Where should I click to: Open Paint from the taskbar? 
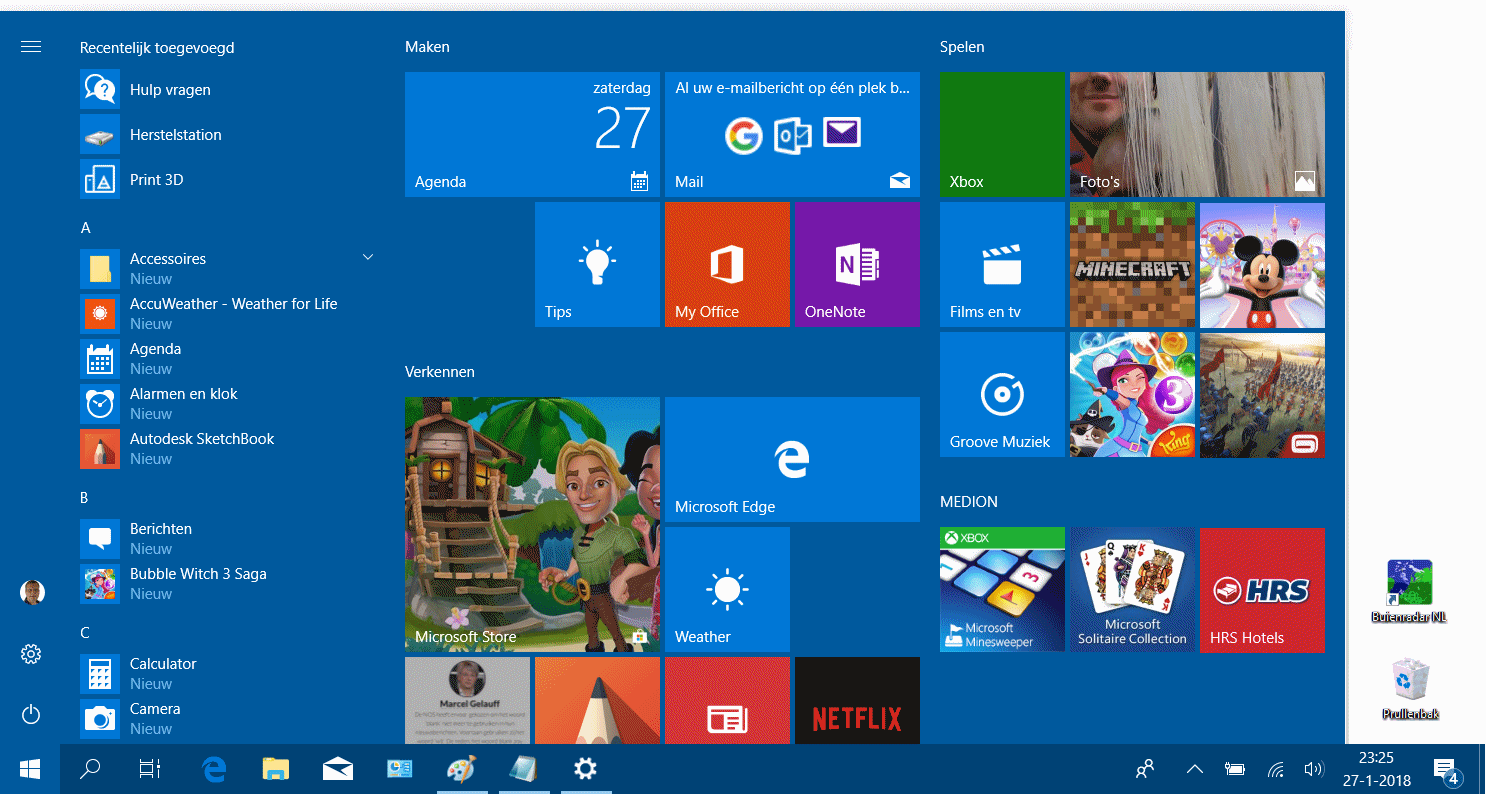pos(461,769)
